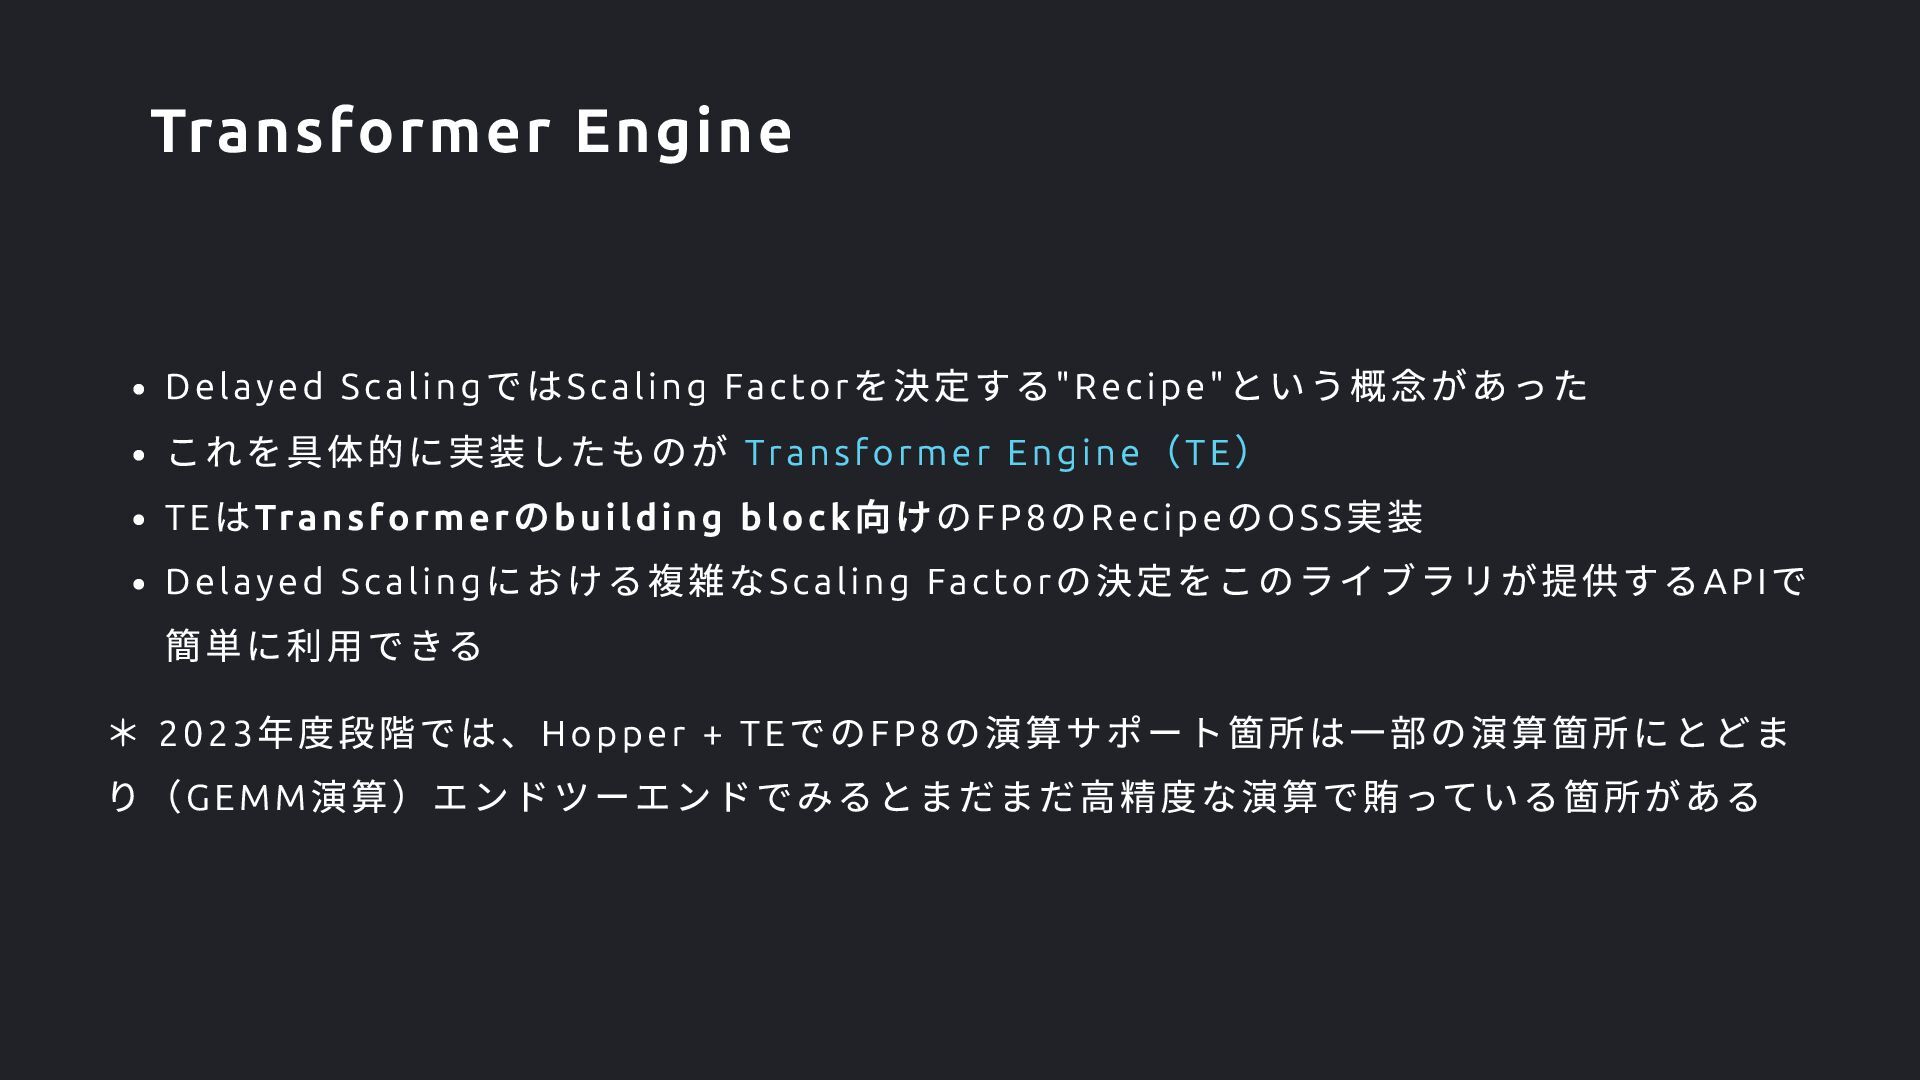Screen dimensions: 1920x1080
Task: Click the bullet dot before これを具体的に
Action: coord(140,456)
